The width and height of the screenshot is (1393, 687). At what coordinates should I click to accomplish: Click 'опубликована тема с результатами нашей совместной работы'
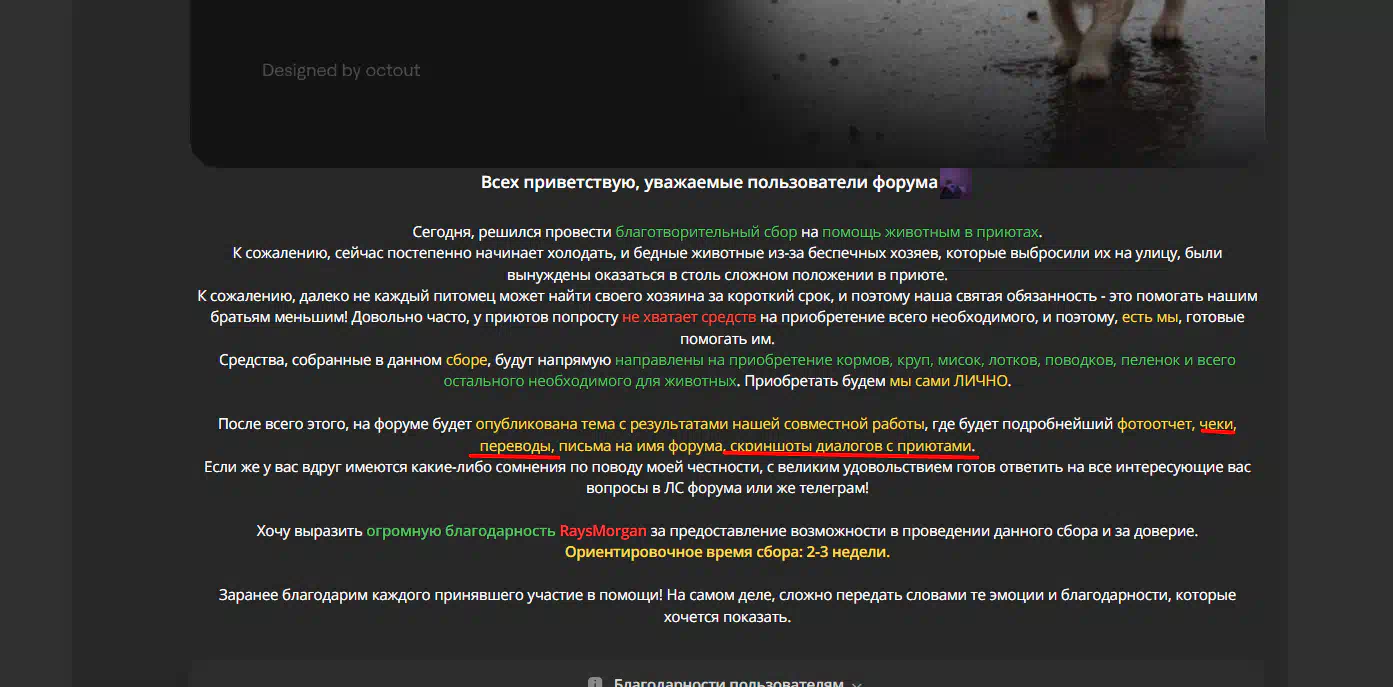701,424
